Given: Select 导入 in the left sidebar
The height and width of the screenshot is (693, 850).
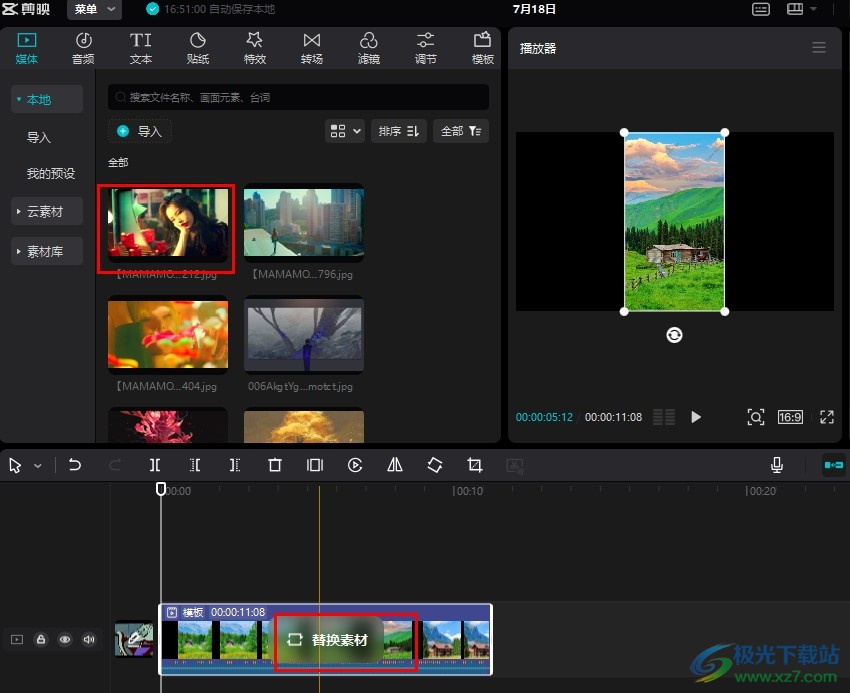Looking at the screenshot, I should pos(39,137).
